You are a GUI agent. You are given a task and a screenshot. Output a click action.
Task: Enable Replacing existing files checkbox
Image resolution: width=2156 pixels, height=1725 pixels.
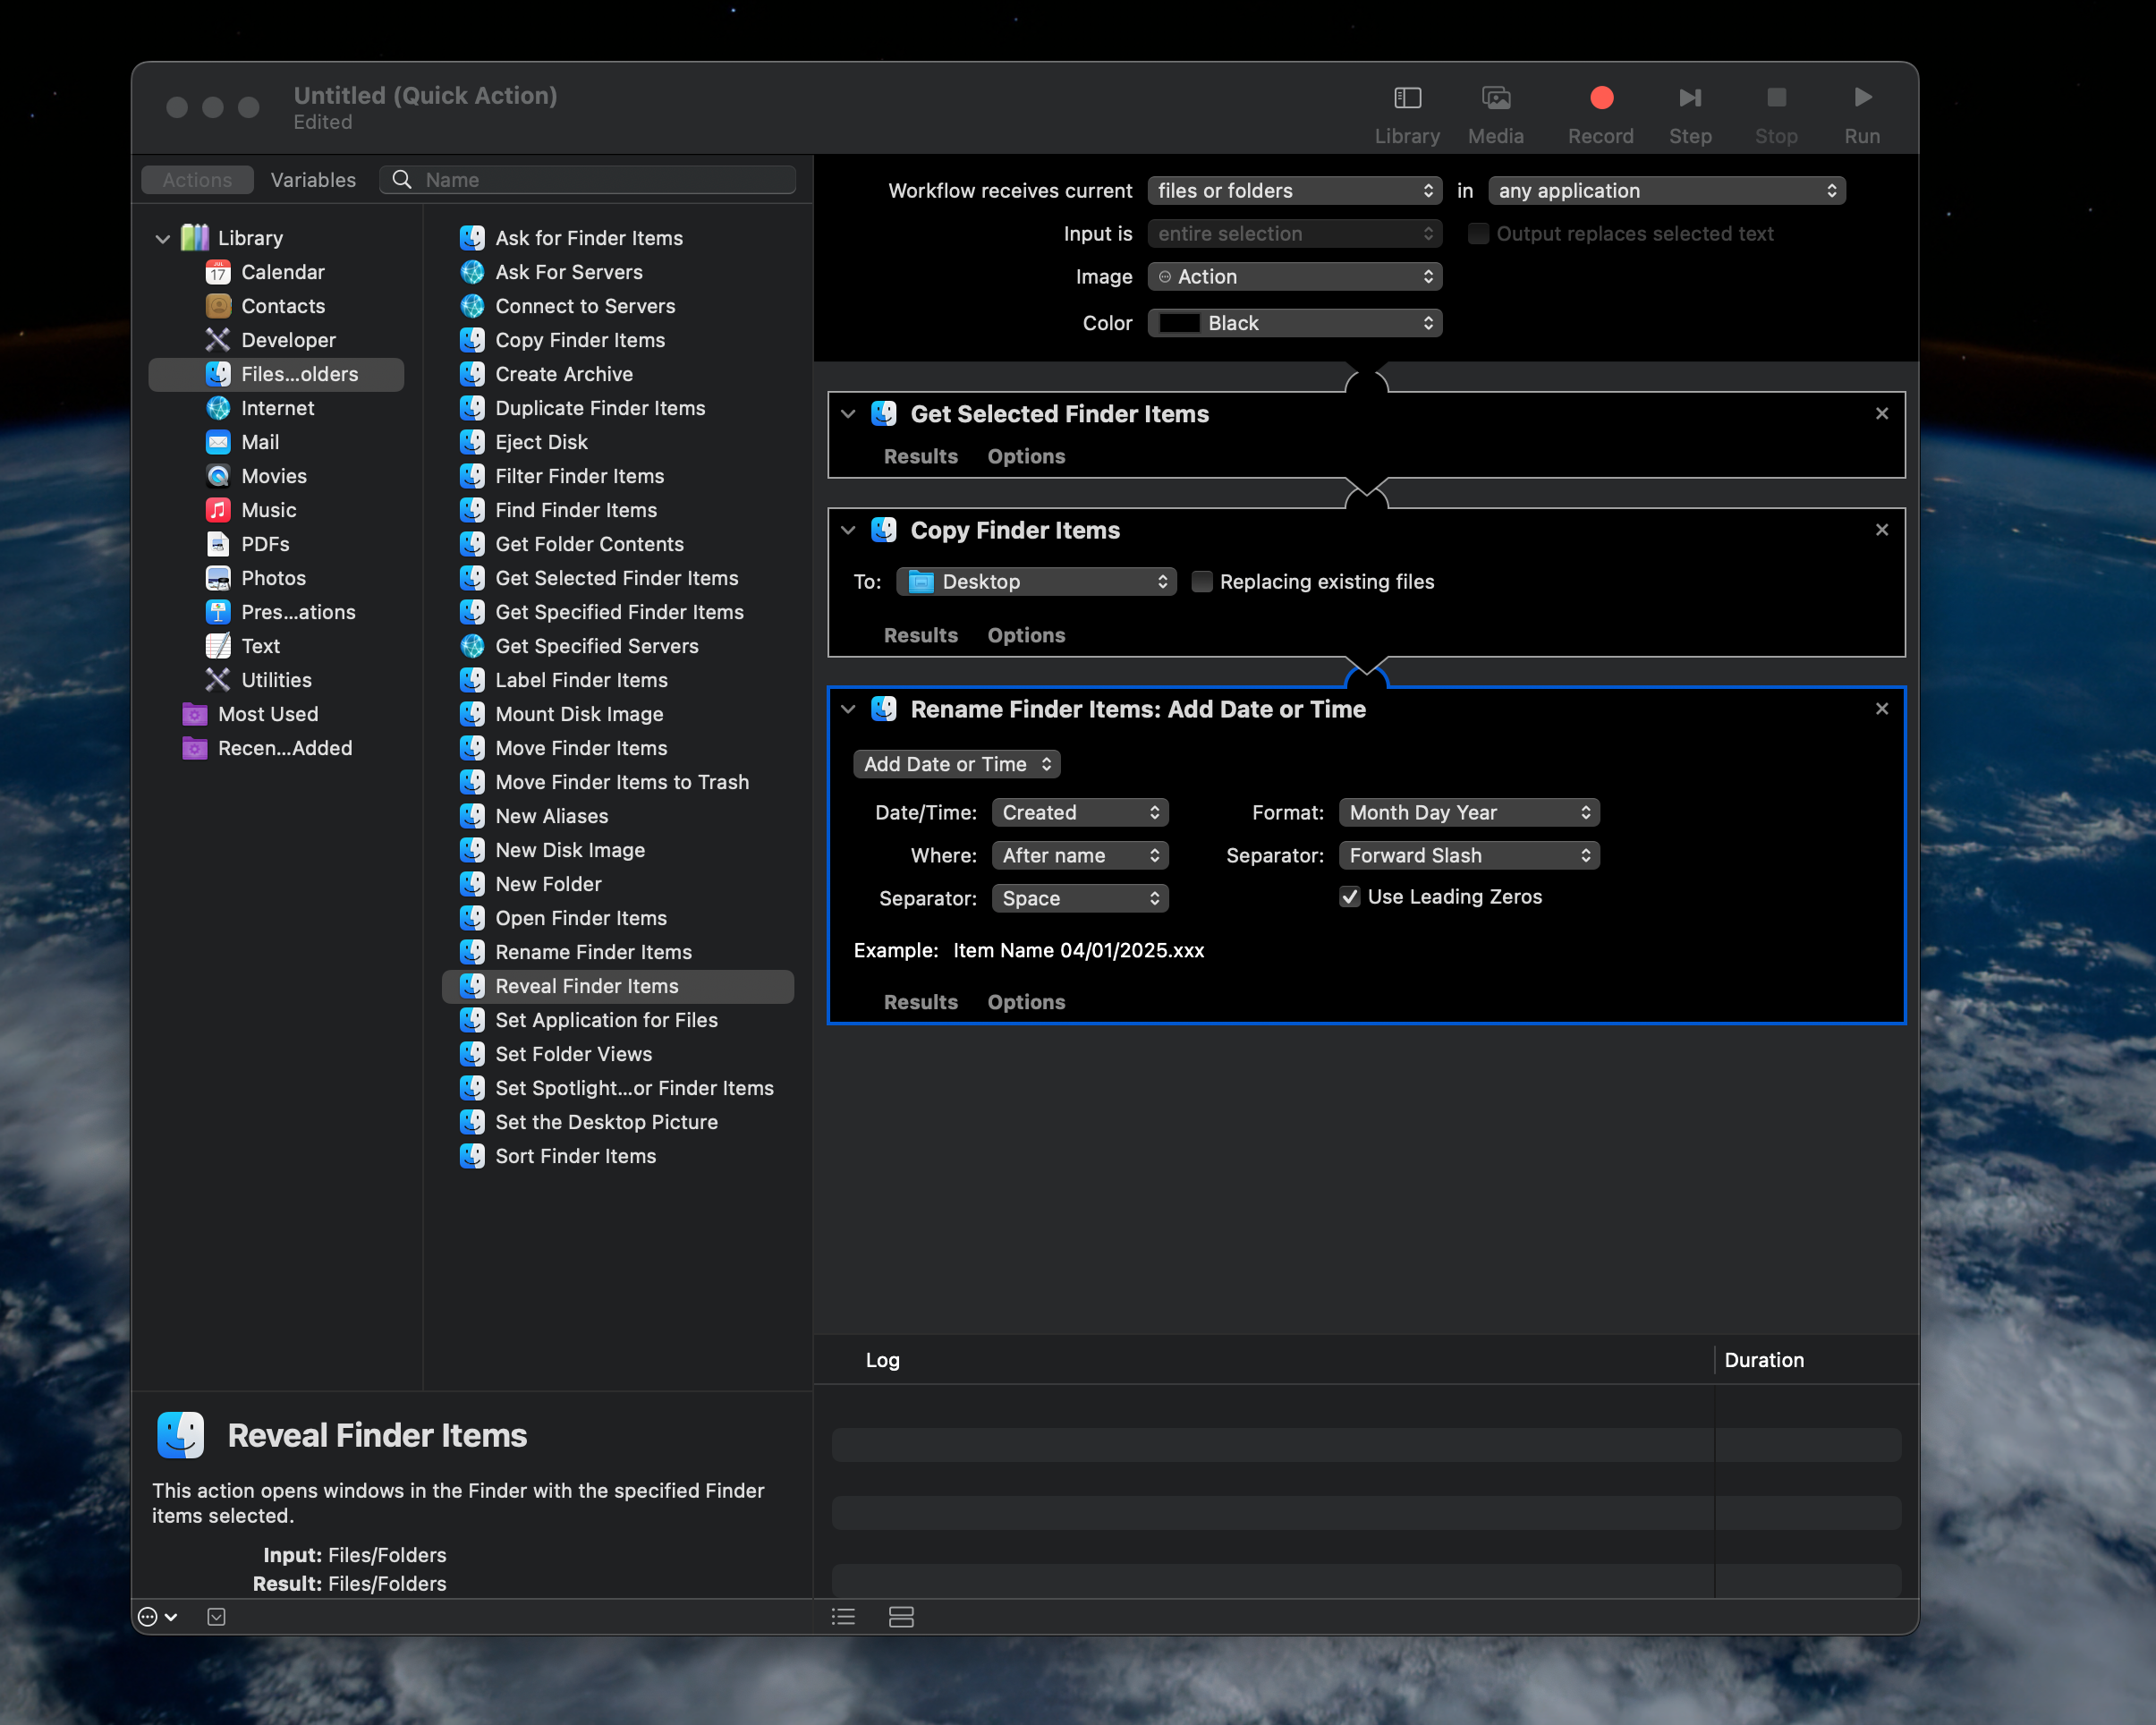click(1202, 582)
